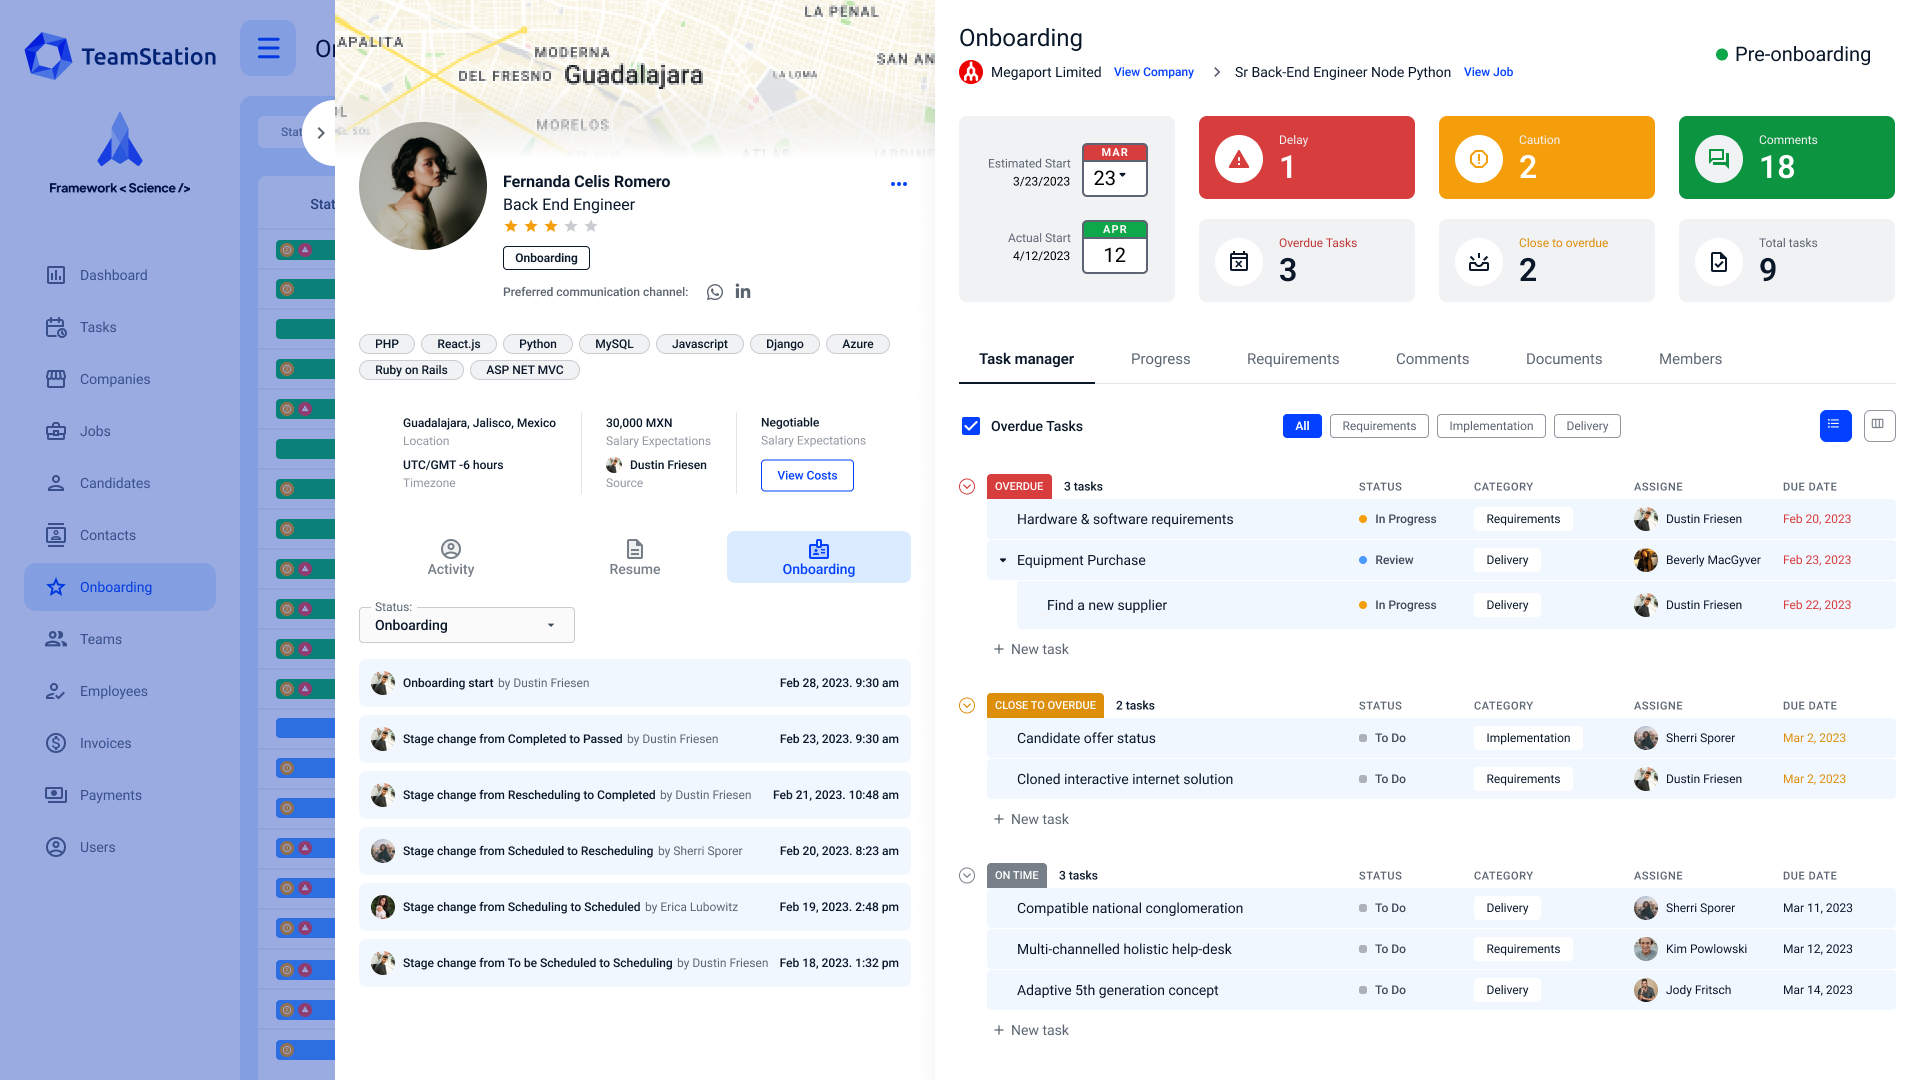Open Invoices from the sidebar
The width and height of the screenshot is (1920, 1080).
tap(105, 743)
